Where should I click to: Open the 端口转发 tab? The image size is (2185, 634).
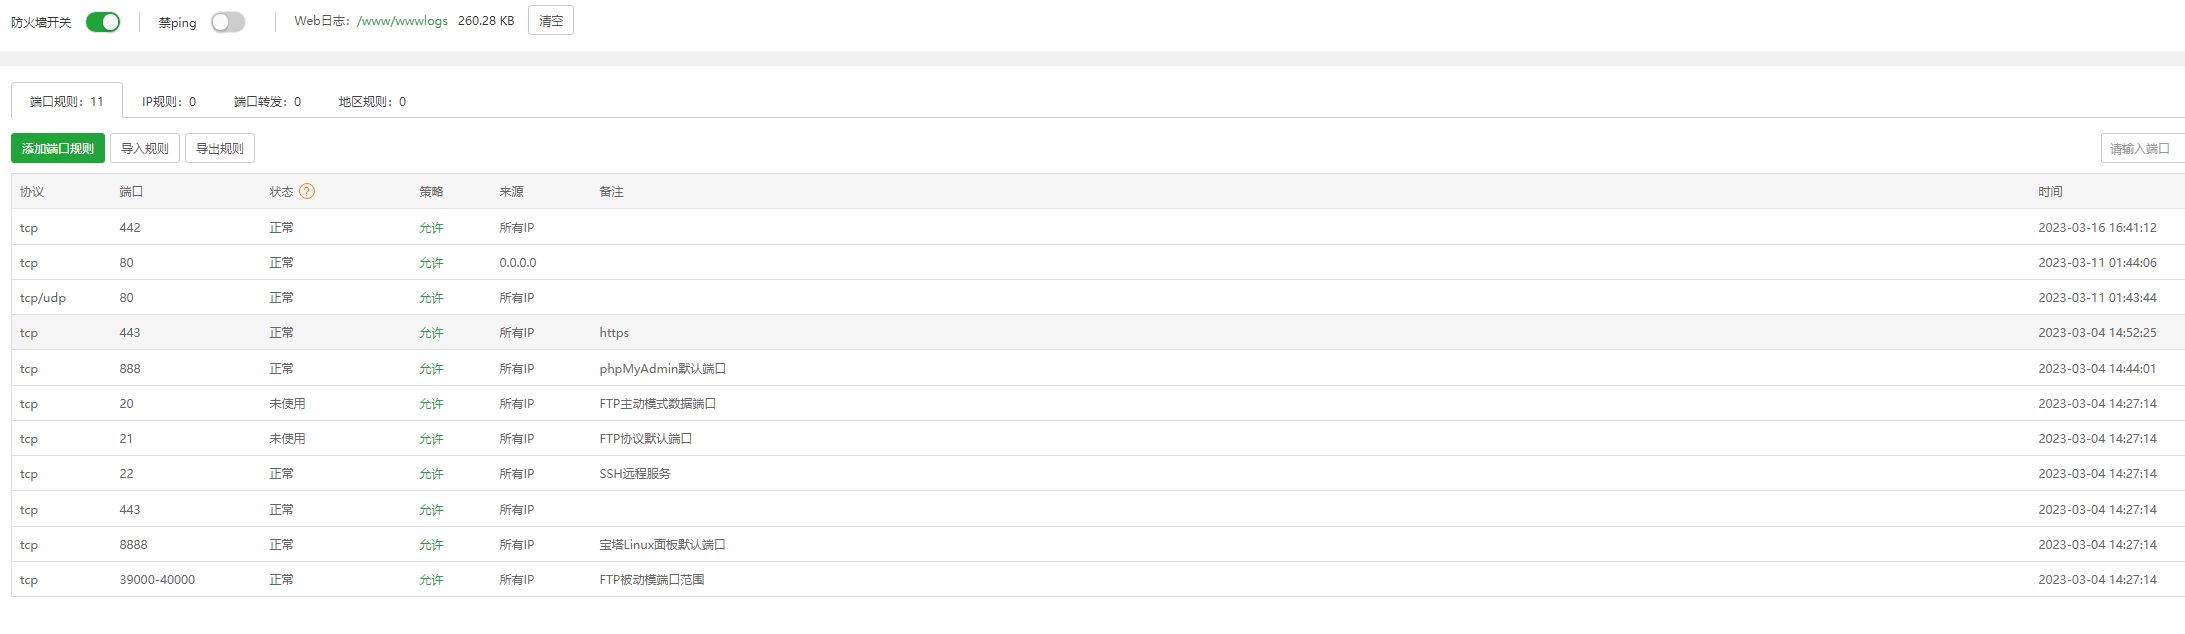(x=267, y=101)
